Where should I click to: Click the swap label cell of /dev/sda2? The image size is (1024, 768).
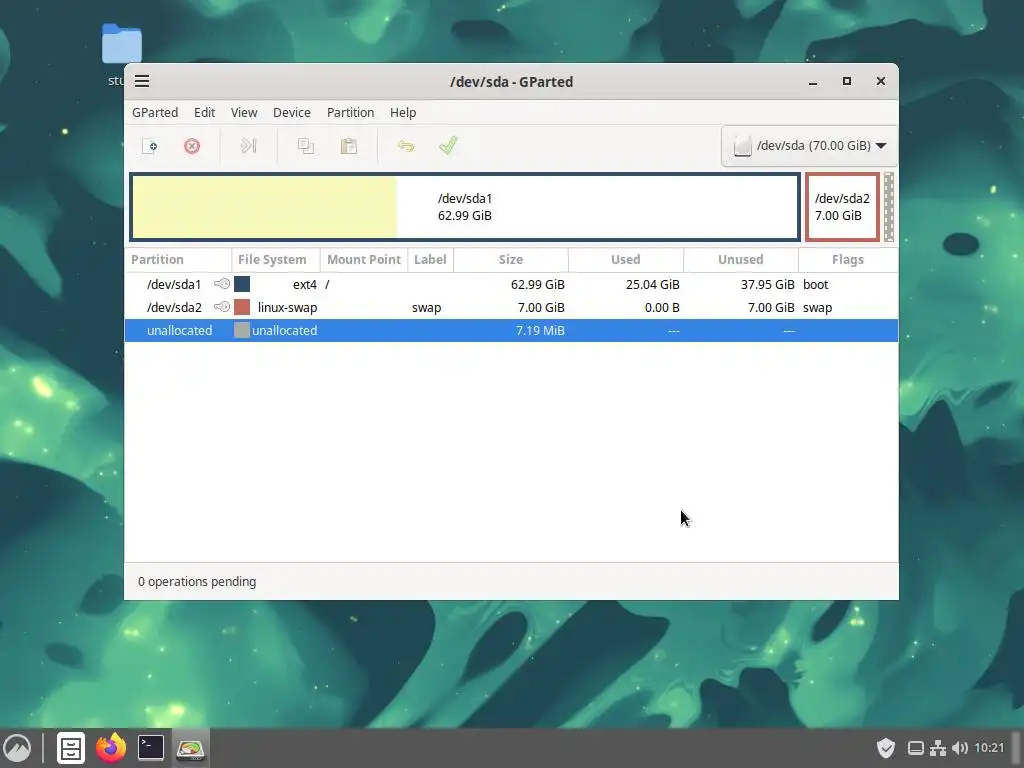point(426,307)
